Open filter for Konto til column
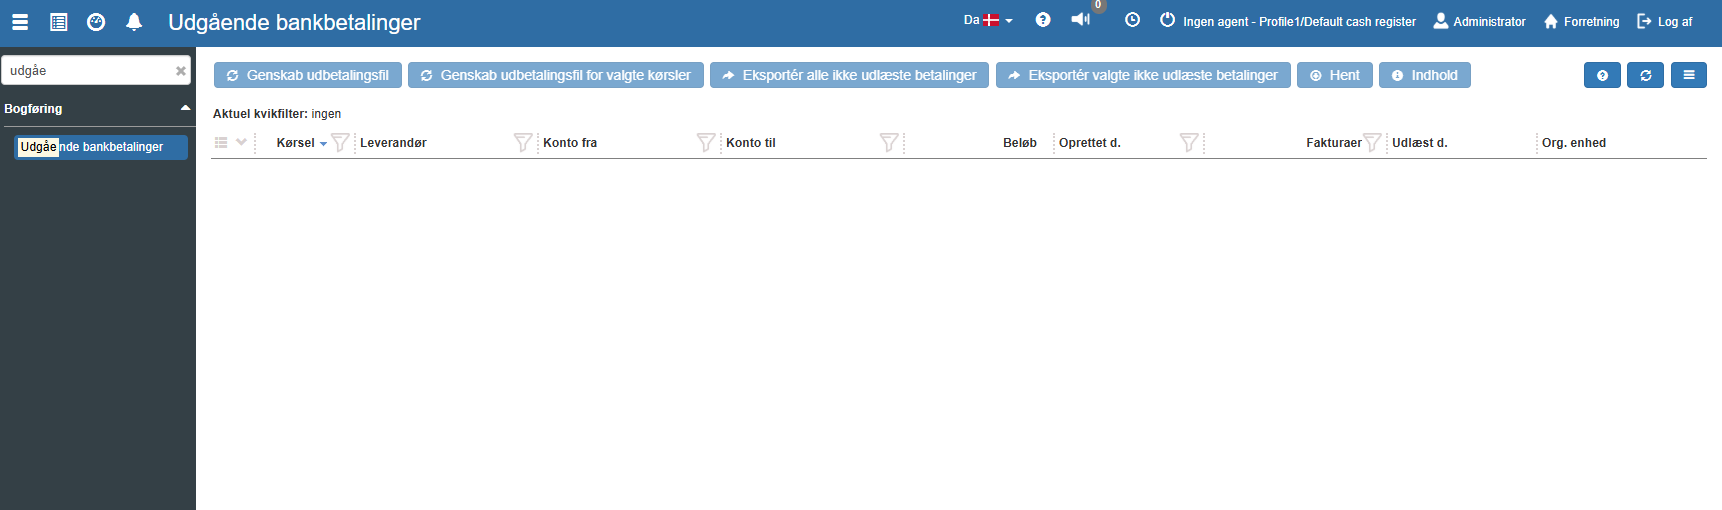This screenshot has height=510, width=1722. point(888,143)
